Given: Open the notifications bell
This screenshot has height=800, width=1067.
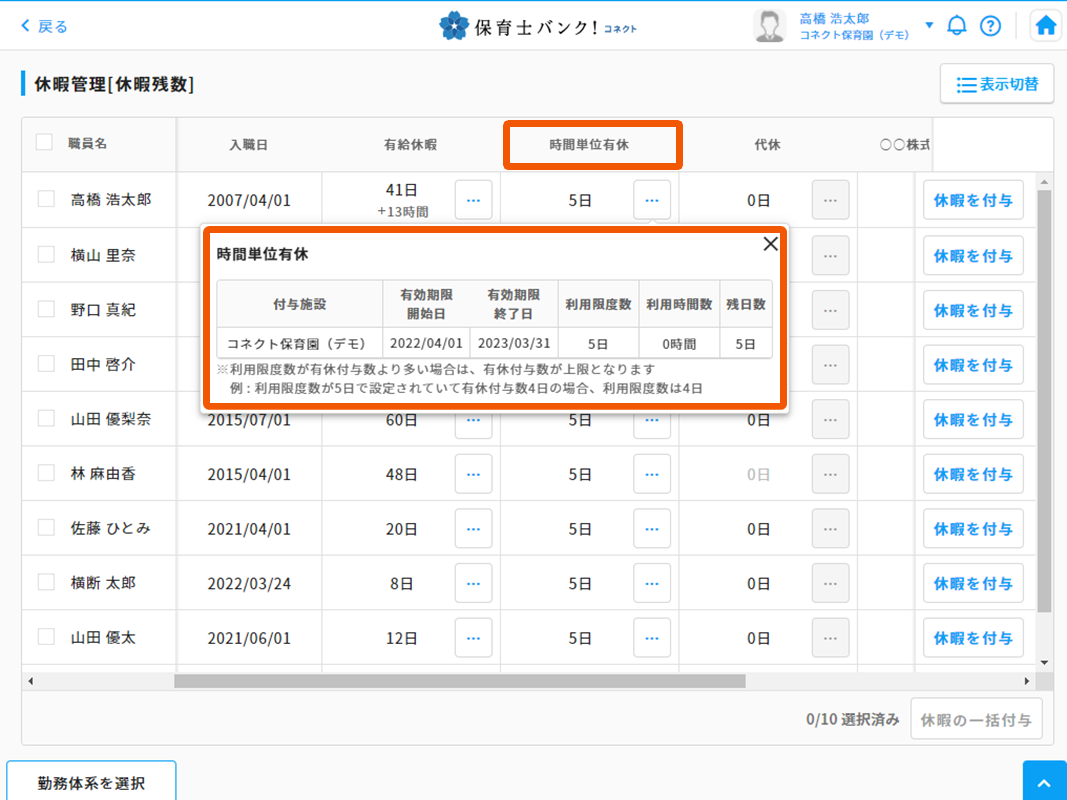Looking at the screenshot, I should (957, 26).
